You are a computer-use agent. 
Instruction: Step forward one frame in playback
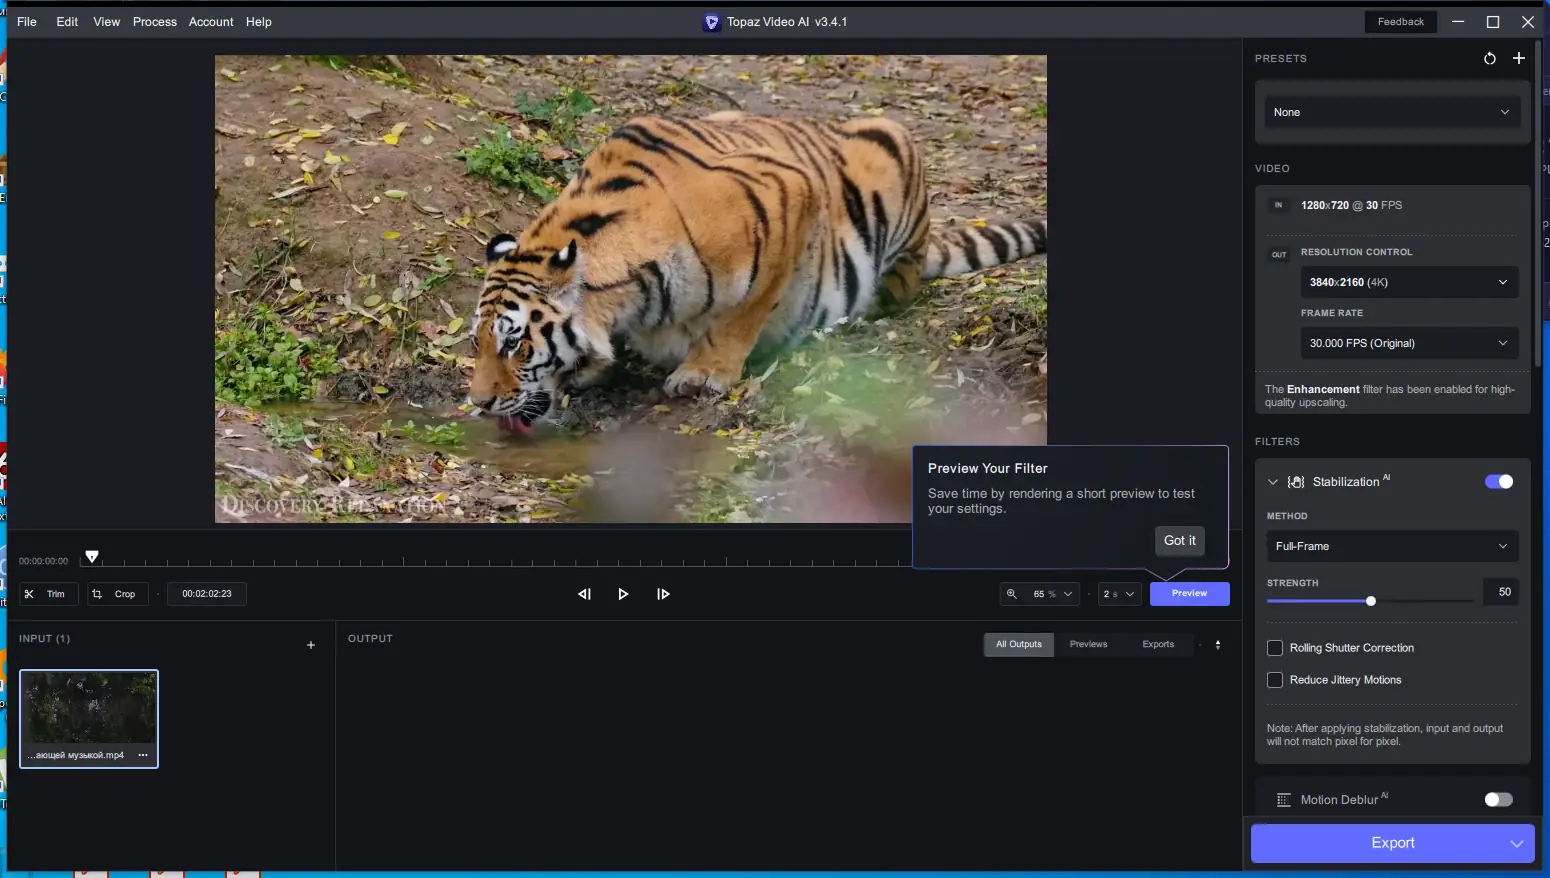pos(663,594)
